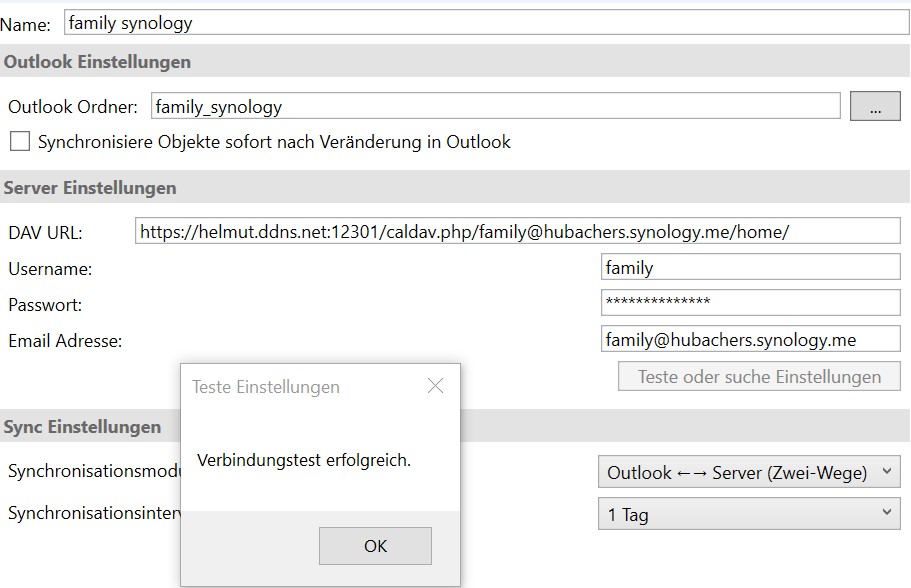The width and height of the screenshot is (911, 588).
Task: Click the Server Einstellungen section header
Action: [x=455, y=188]
